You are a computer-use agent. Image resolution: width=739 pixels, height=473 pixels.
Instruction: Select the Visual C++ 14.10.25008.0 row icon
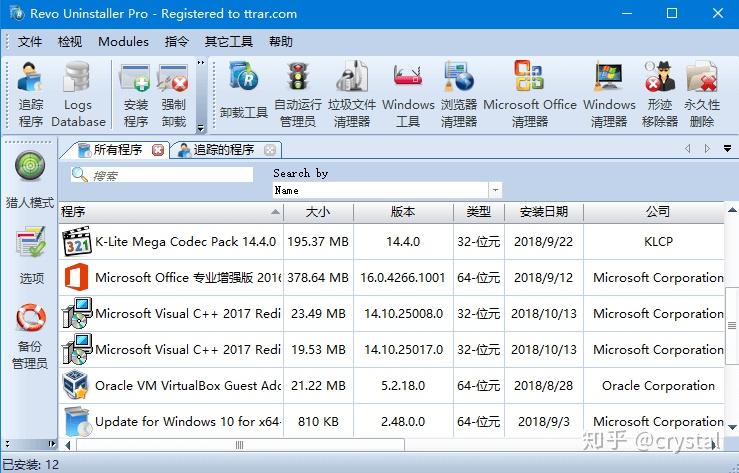point(77,313)
